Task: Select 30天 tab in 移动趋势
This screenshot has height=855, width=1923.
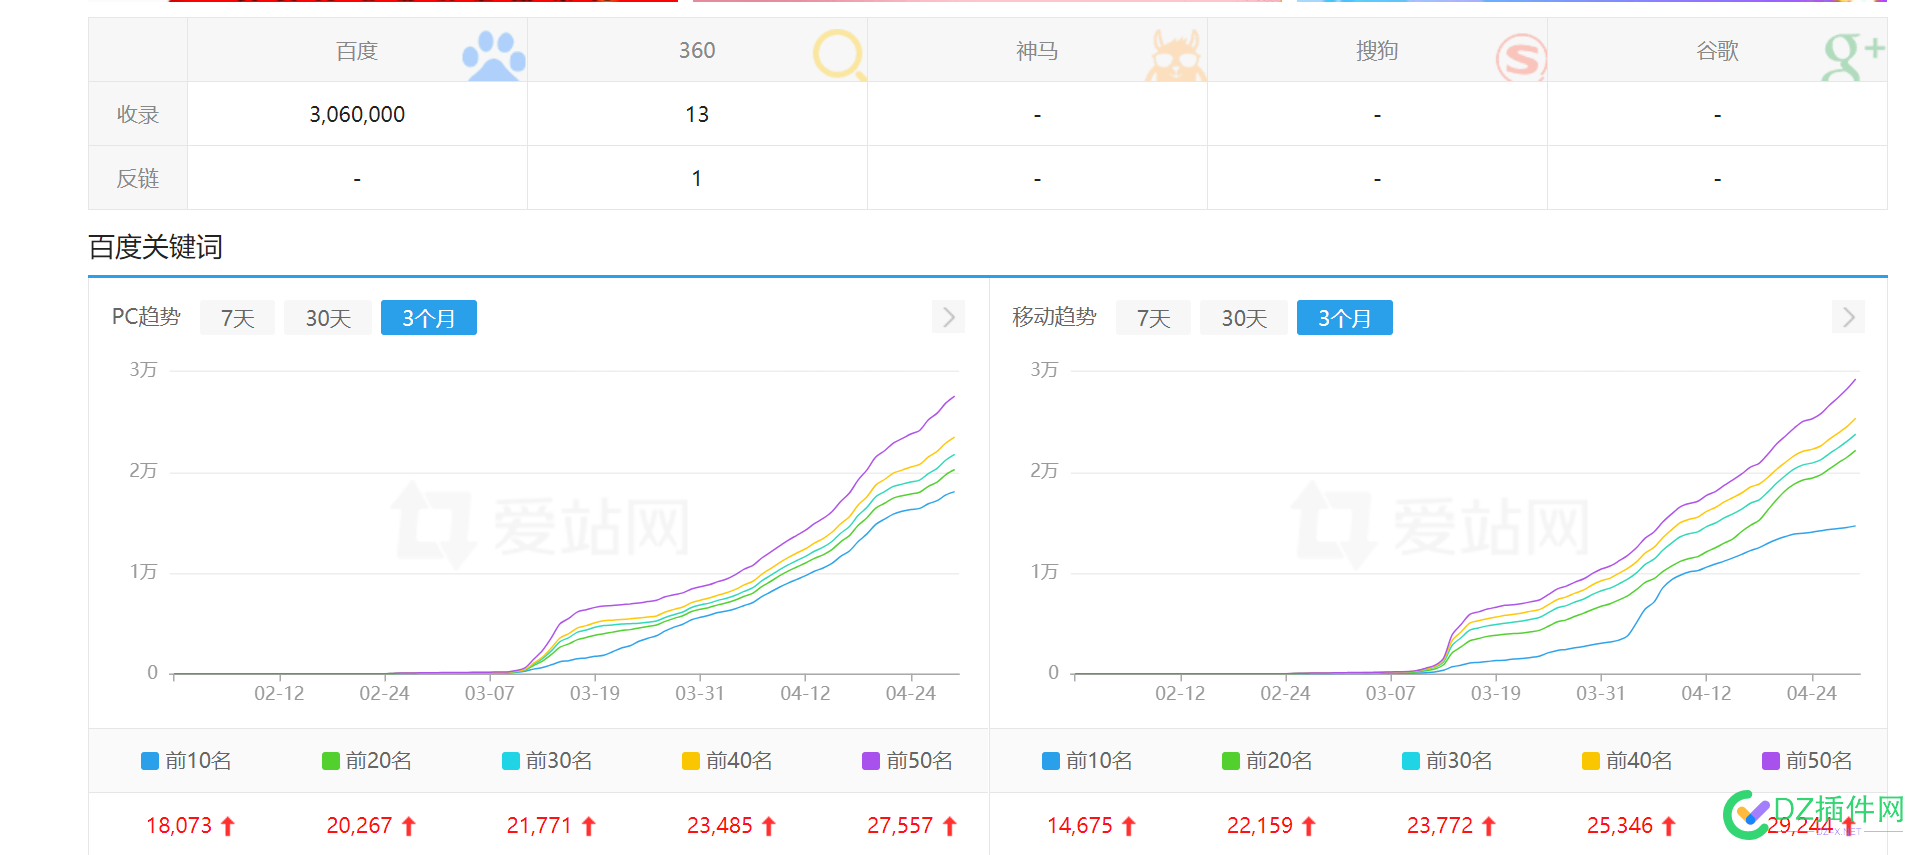Action: 1244,318
